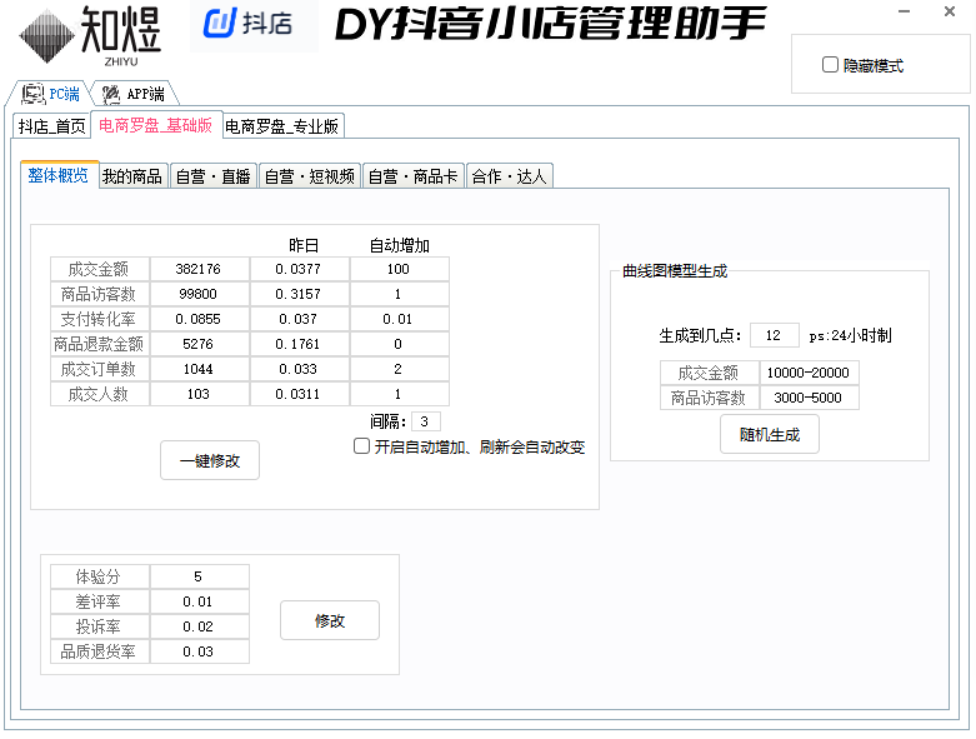The image size is (976, 739).
Task: Click 成交人数 value cell 103
Action: tap(200, 393)
